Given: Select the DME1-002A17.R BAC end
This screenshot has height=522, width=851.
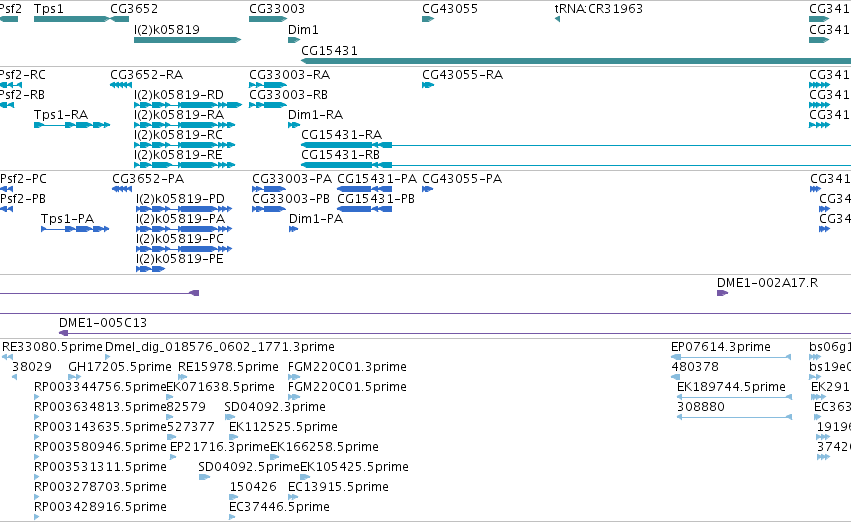Looking at the screenshot, I should [722, 293].
